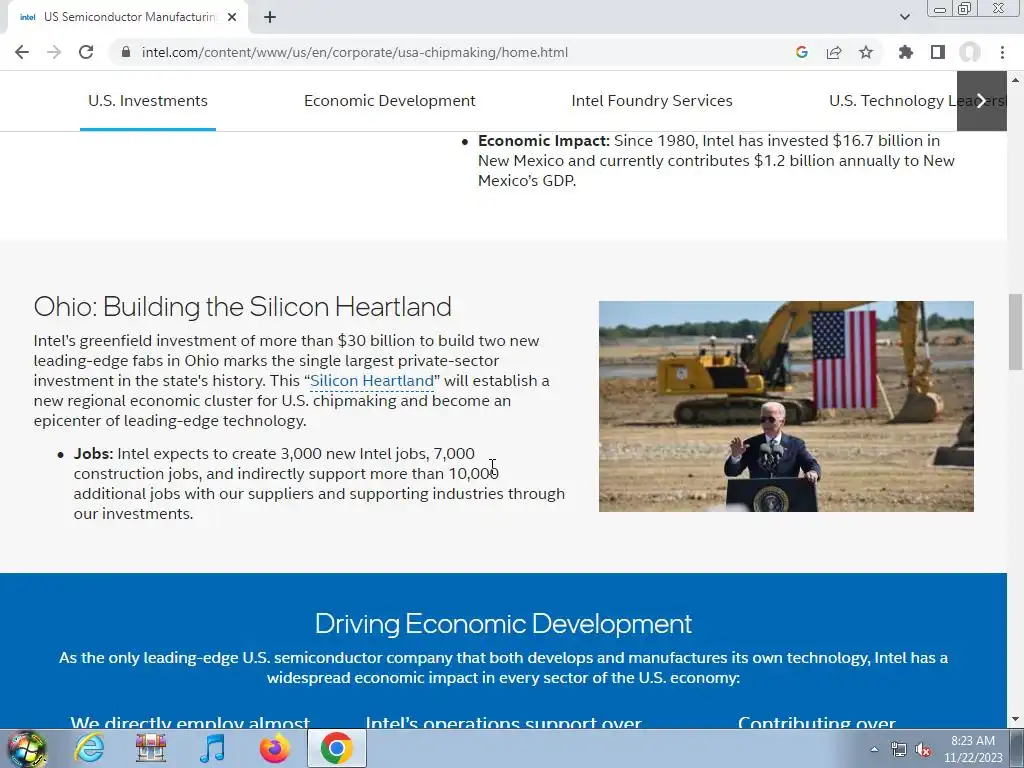
Task: Click the Ohio: Building the Silicon Heartland heading
Action: [242, 306]
